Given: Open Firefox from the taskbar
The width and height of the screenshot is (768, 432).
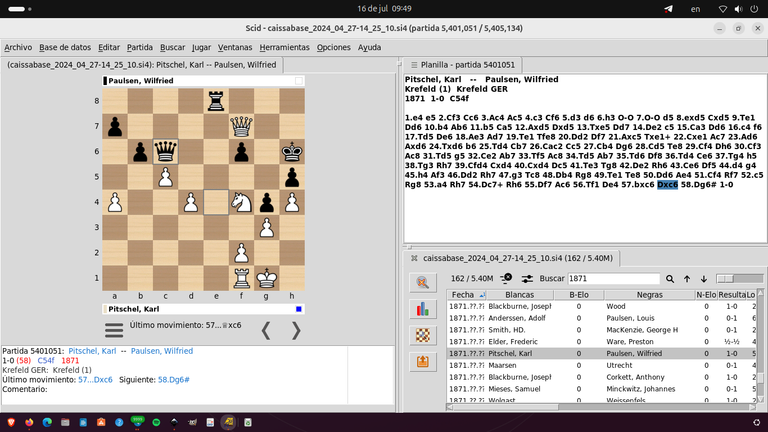Looking at the screenshot, I should [29, 422].
